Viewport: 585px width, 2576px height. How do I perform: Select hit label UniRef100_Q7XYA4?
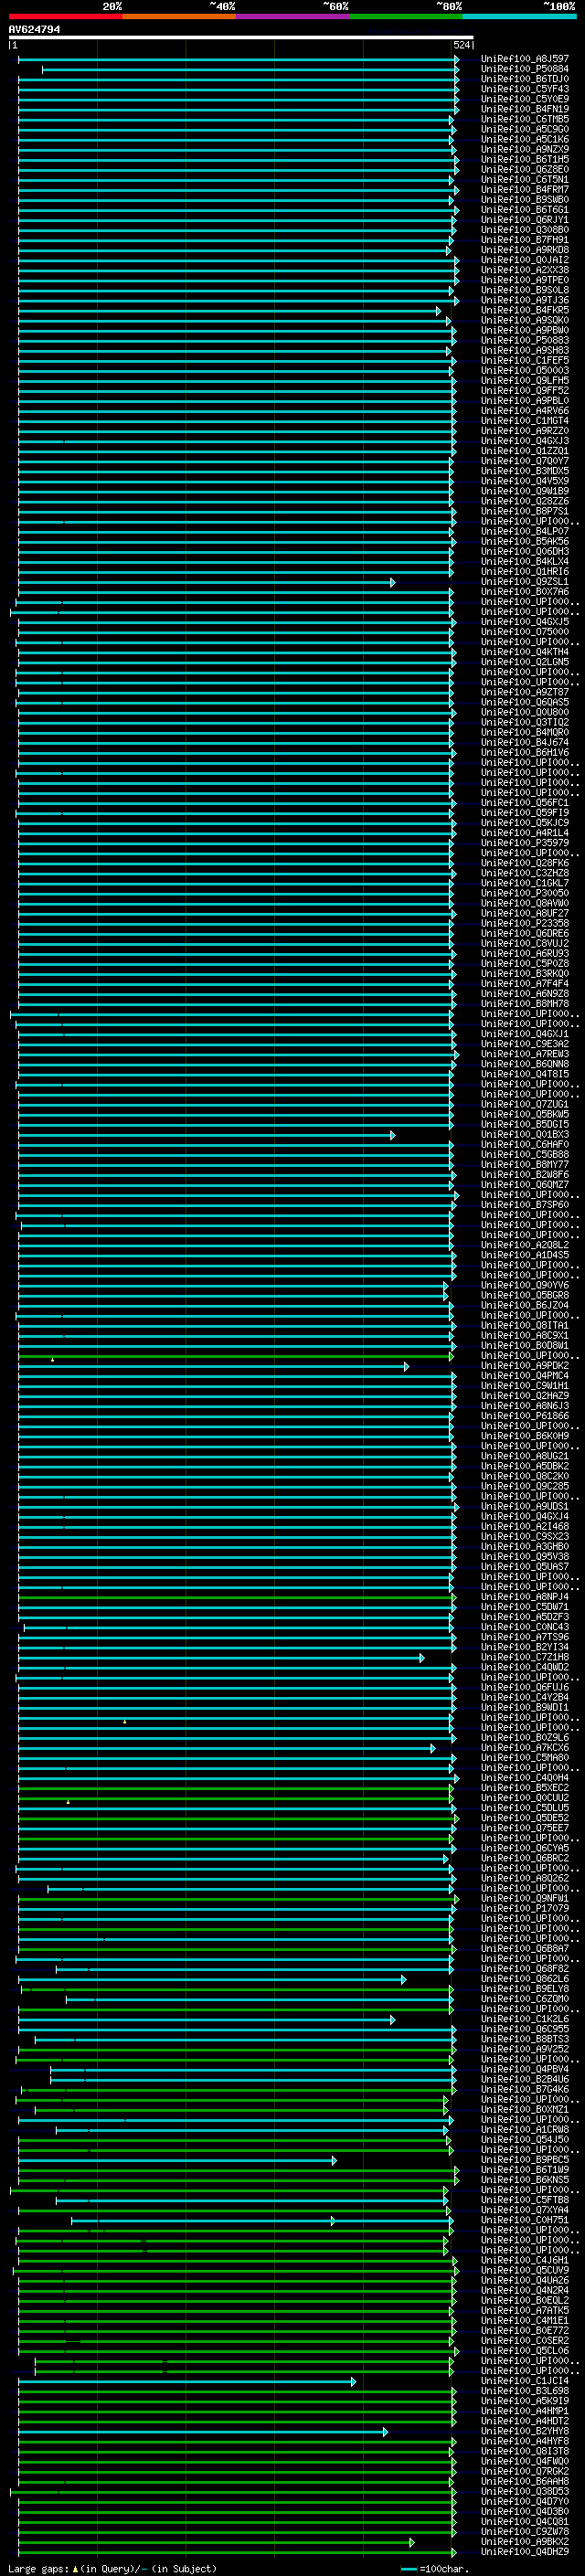[x=524, y=2210]
